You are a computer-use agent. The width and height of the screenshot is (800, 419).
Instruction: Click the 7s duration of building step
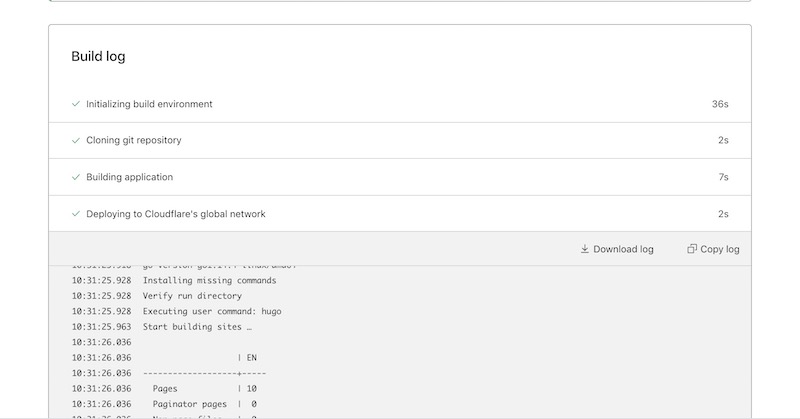[x=723, y=177]
